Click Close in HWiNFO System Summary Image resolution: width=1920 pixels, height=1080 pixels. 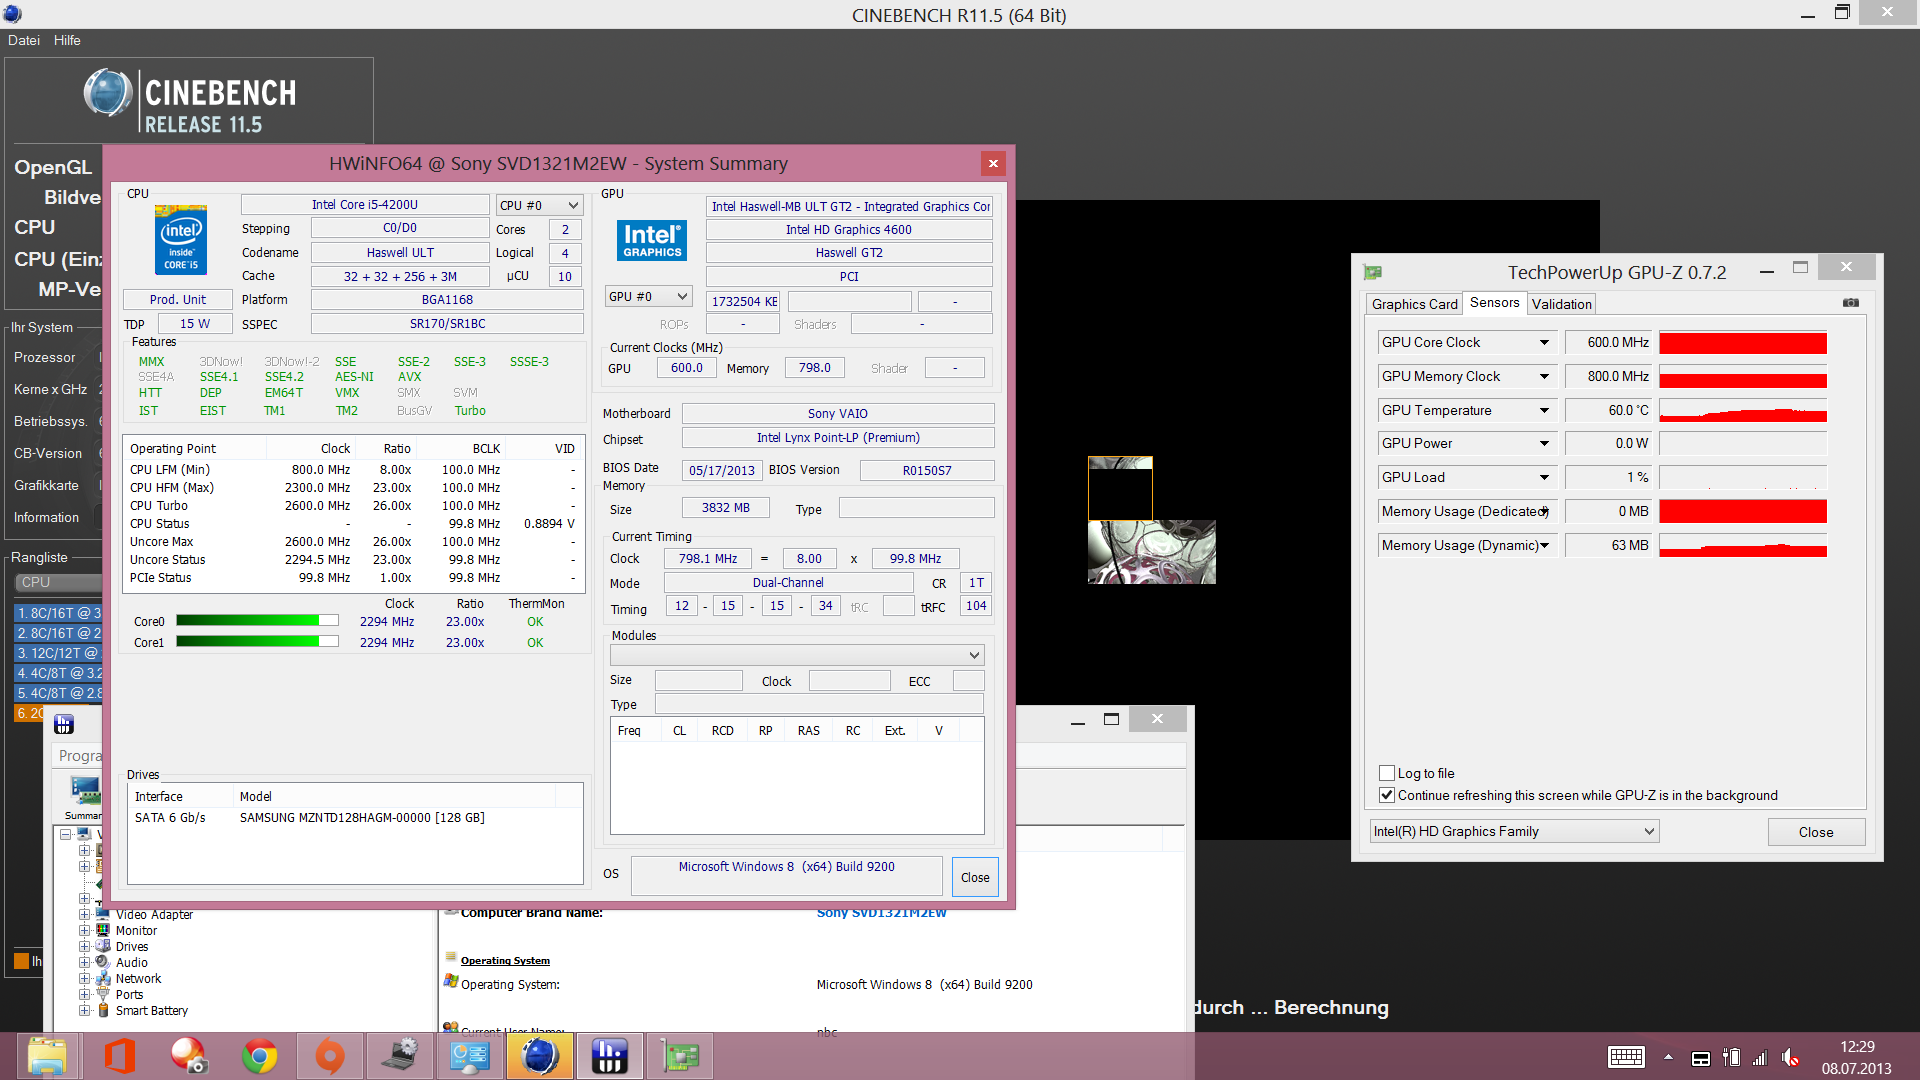[975, 877]
